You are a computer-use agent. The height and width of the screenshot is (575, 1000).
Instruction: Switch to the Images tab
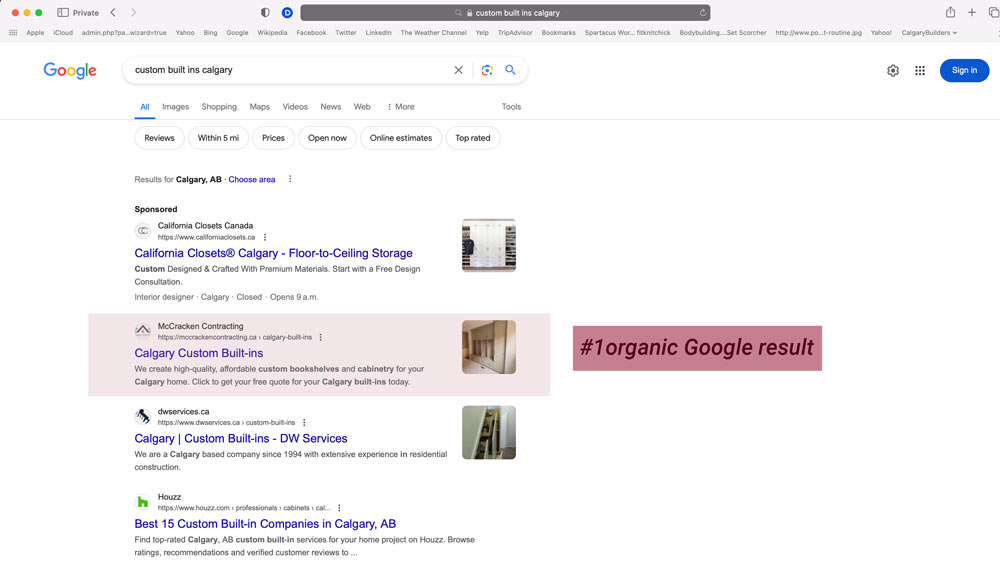pos(175,107)
